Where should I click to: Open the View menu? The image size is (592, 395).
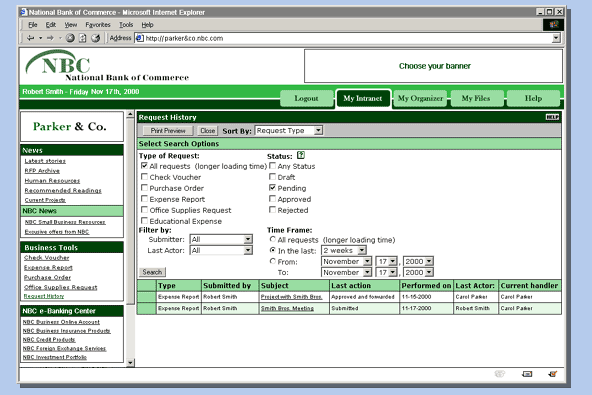coord(71,25)
